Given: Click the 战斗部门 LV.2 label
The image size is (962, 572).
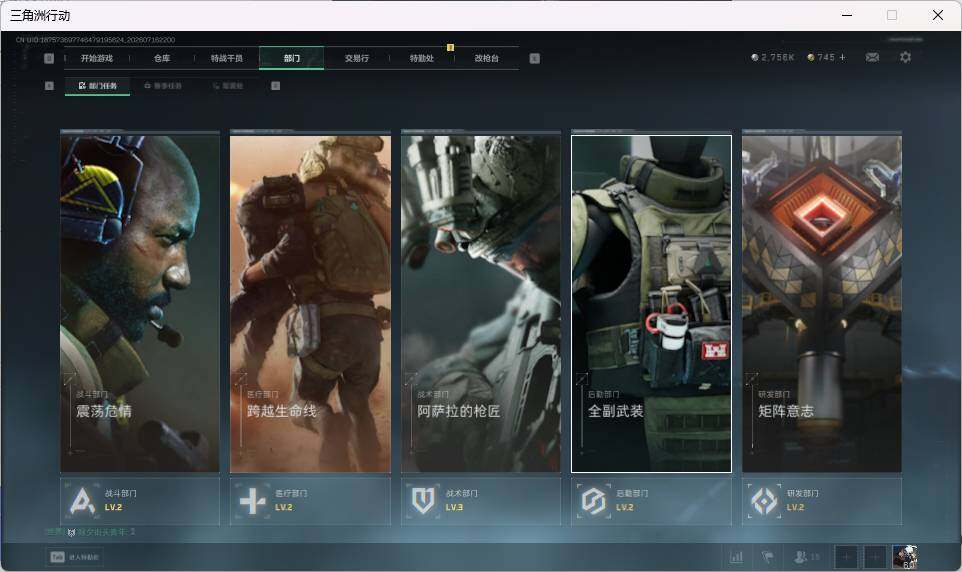Looking at the screenshot, I should click(114, 508).
